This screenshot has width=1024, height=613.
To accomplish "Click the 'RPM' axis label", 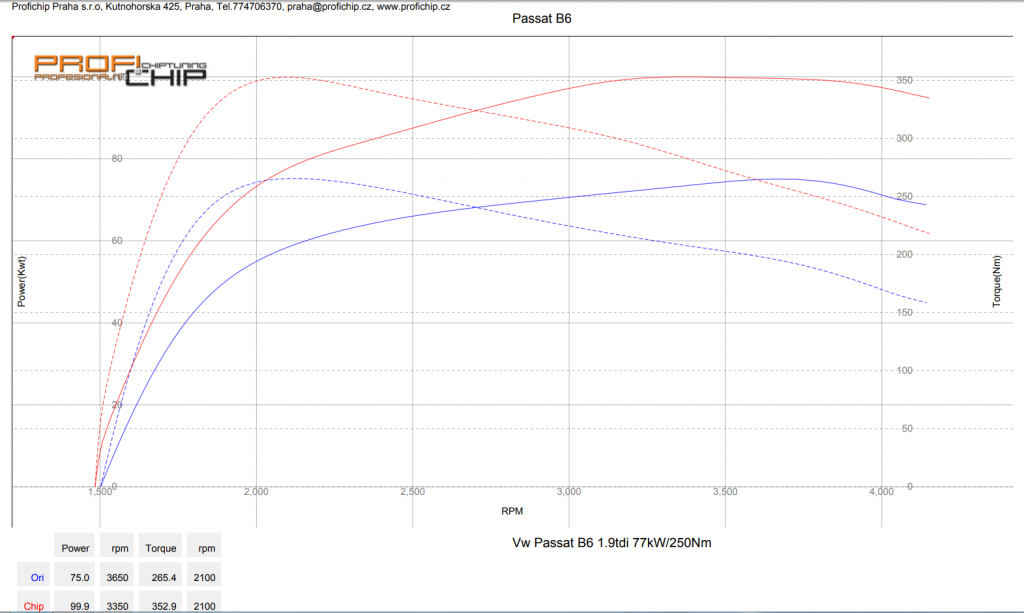I will [512, 511].
